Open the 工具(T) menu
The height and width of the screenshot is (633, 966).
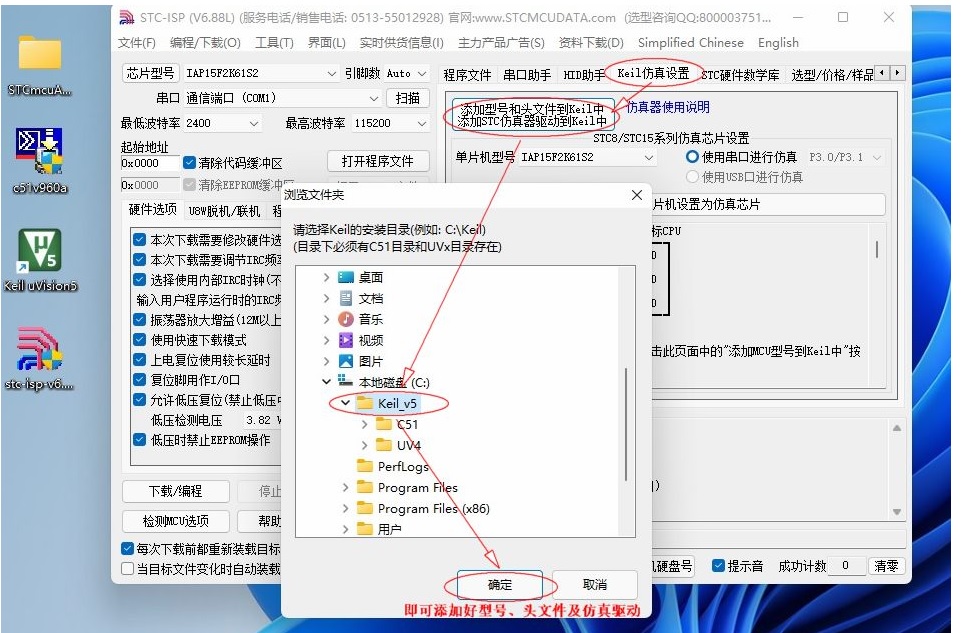point(274,43)
